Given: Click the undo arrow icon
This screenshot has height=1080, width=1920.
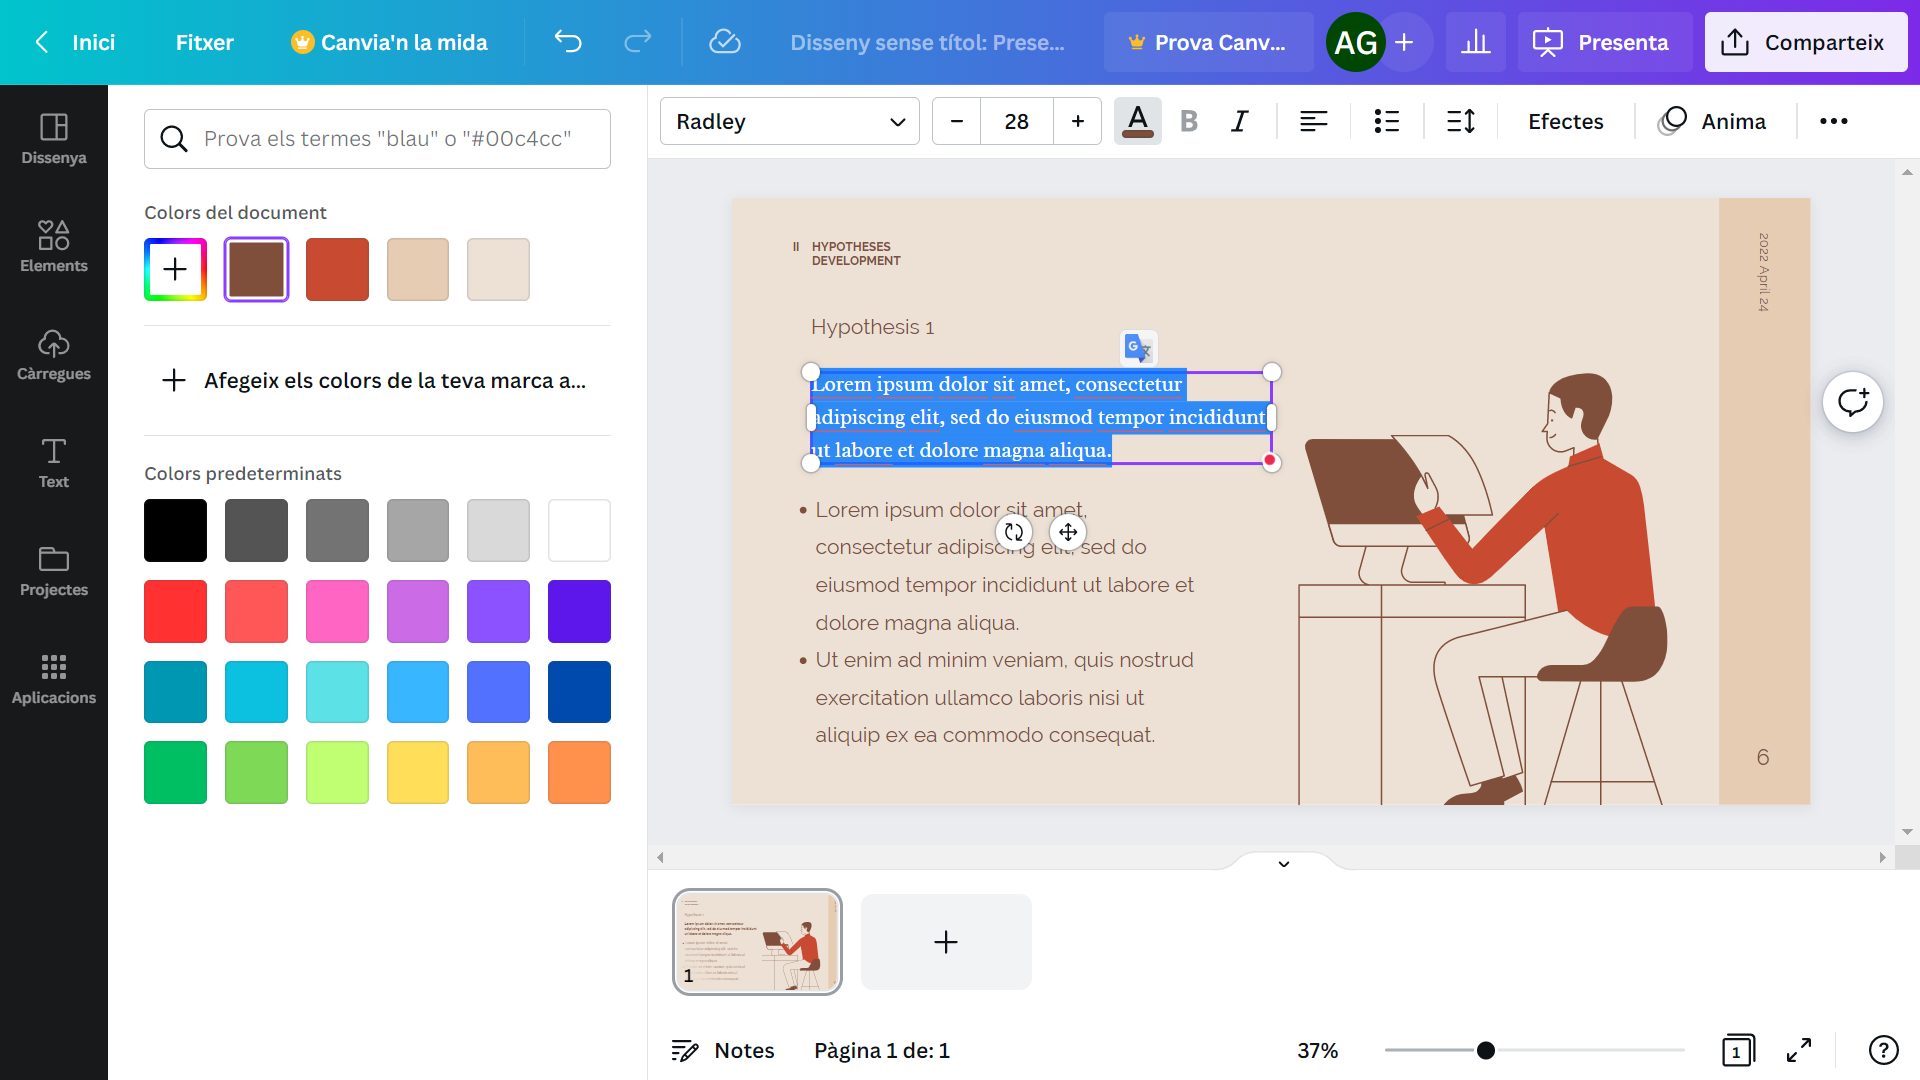Looking at the screenshot, I should click(568, 42).
